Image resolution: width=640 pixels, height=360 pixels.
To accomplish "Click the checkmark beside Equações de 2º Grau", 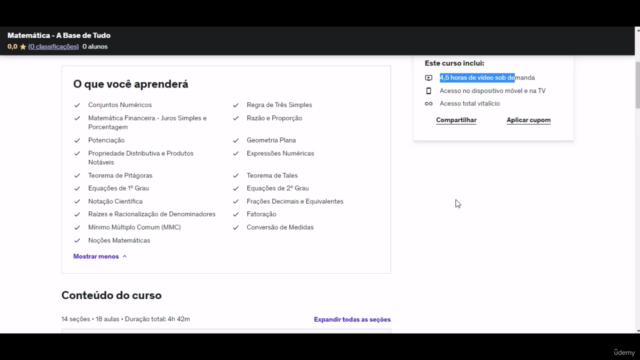I will coord(236,189).
